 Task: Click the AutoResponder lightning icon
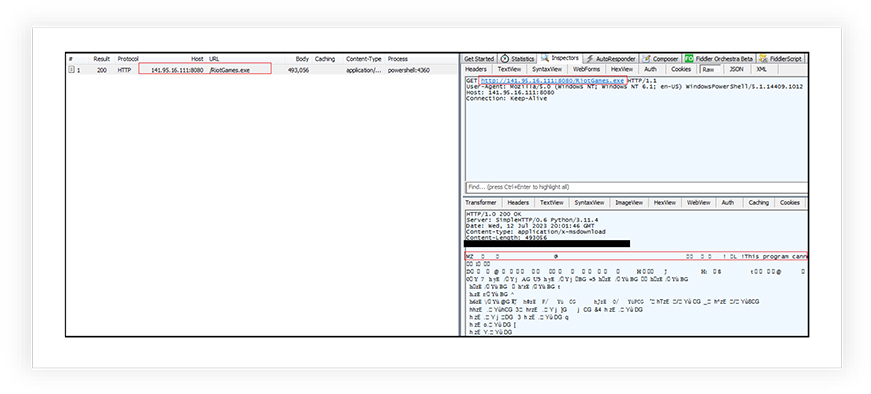pos(589,58)
